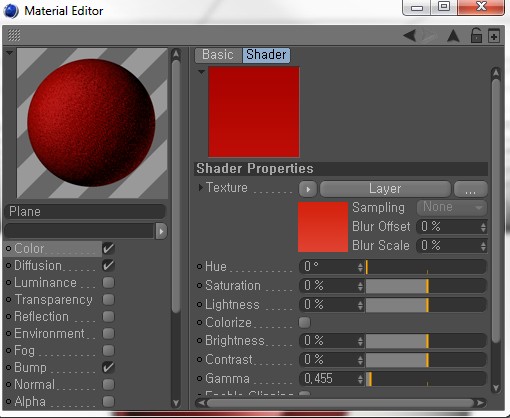
Task: Click the Brightness animation circle icon
Action: [x=199, y=340]
